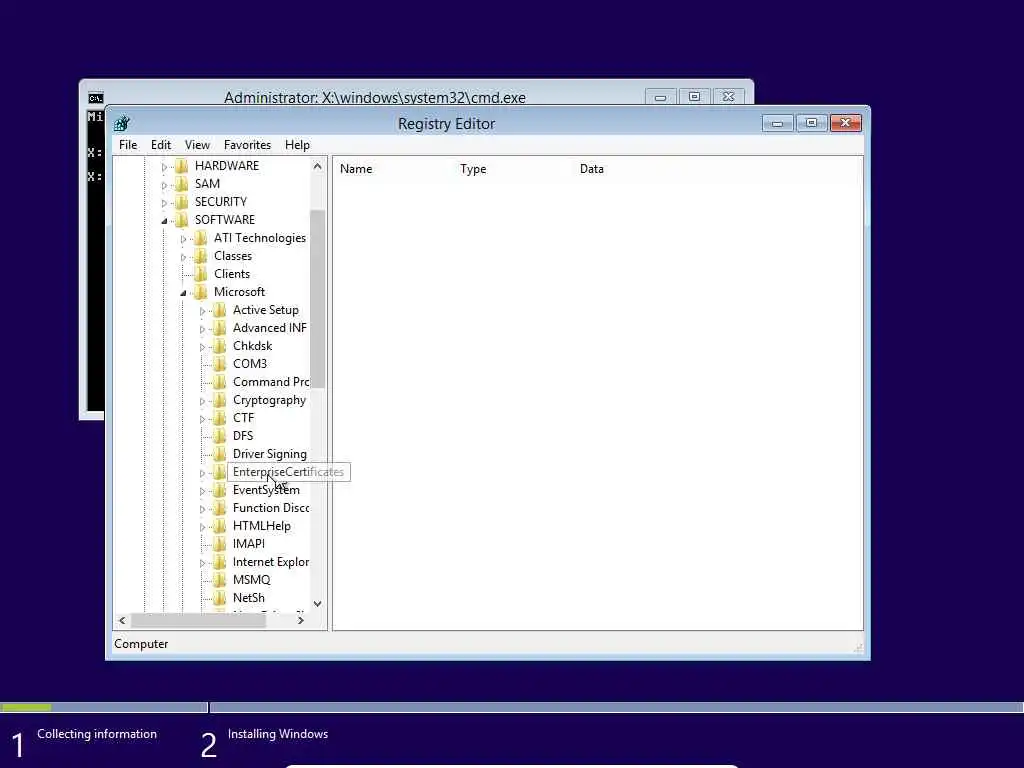Click the cmd.exe window title bar
This screenshot has height=768, width=1024.
click(374, 97)
